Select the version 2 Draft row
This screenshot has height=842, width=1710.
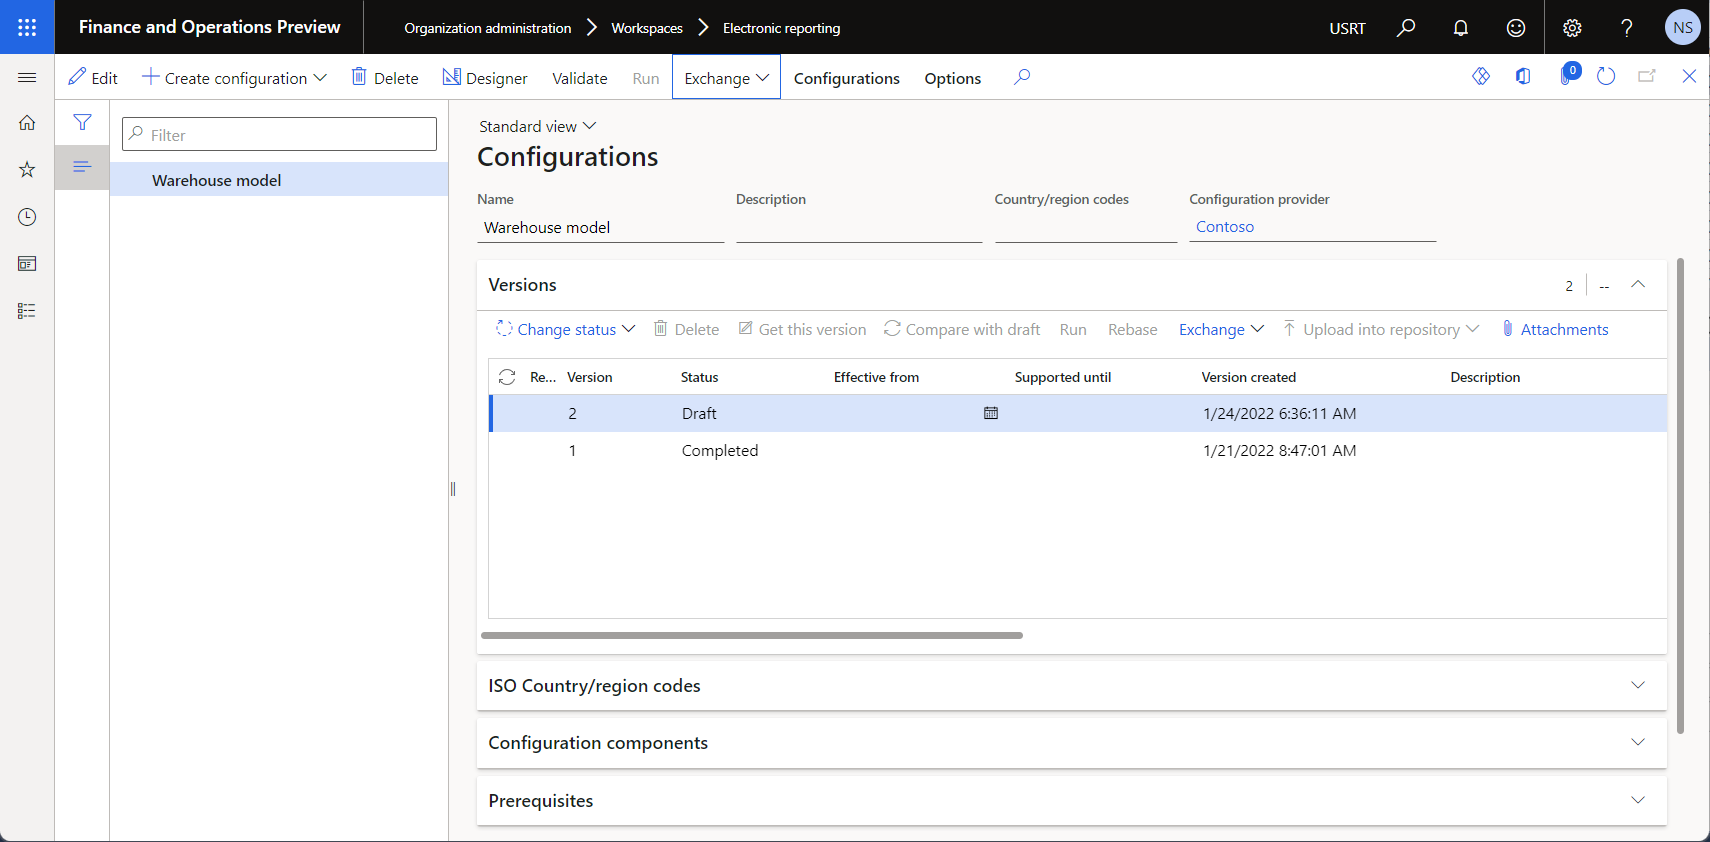pos(1078,413)
